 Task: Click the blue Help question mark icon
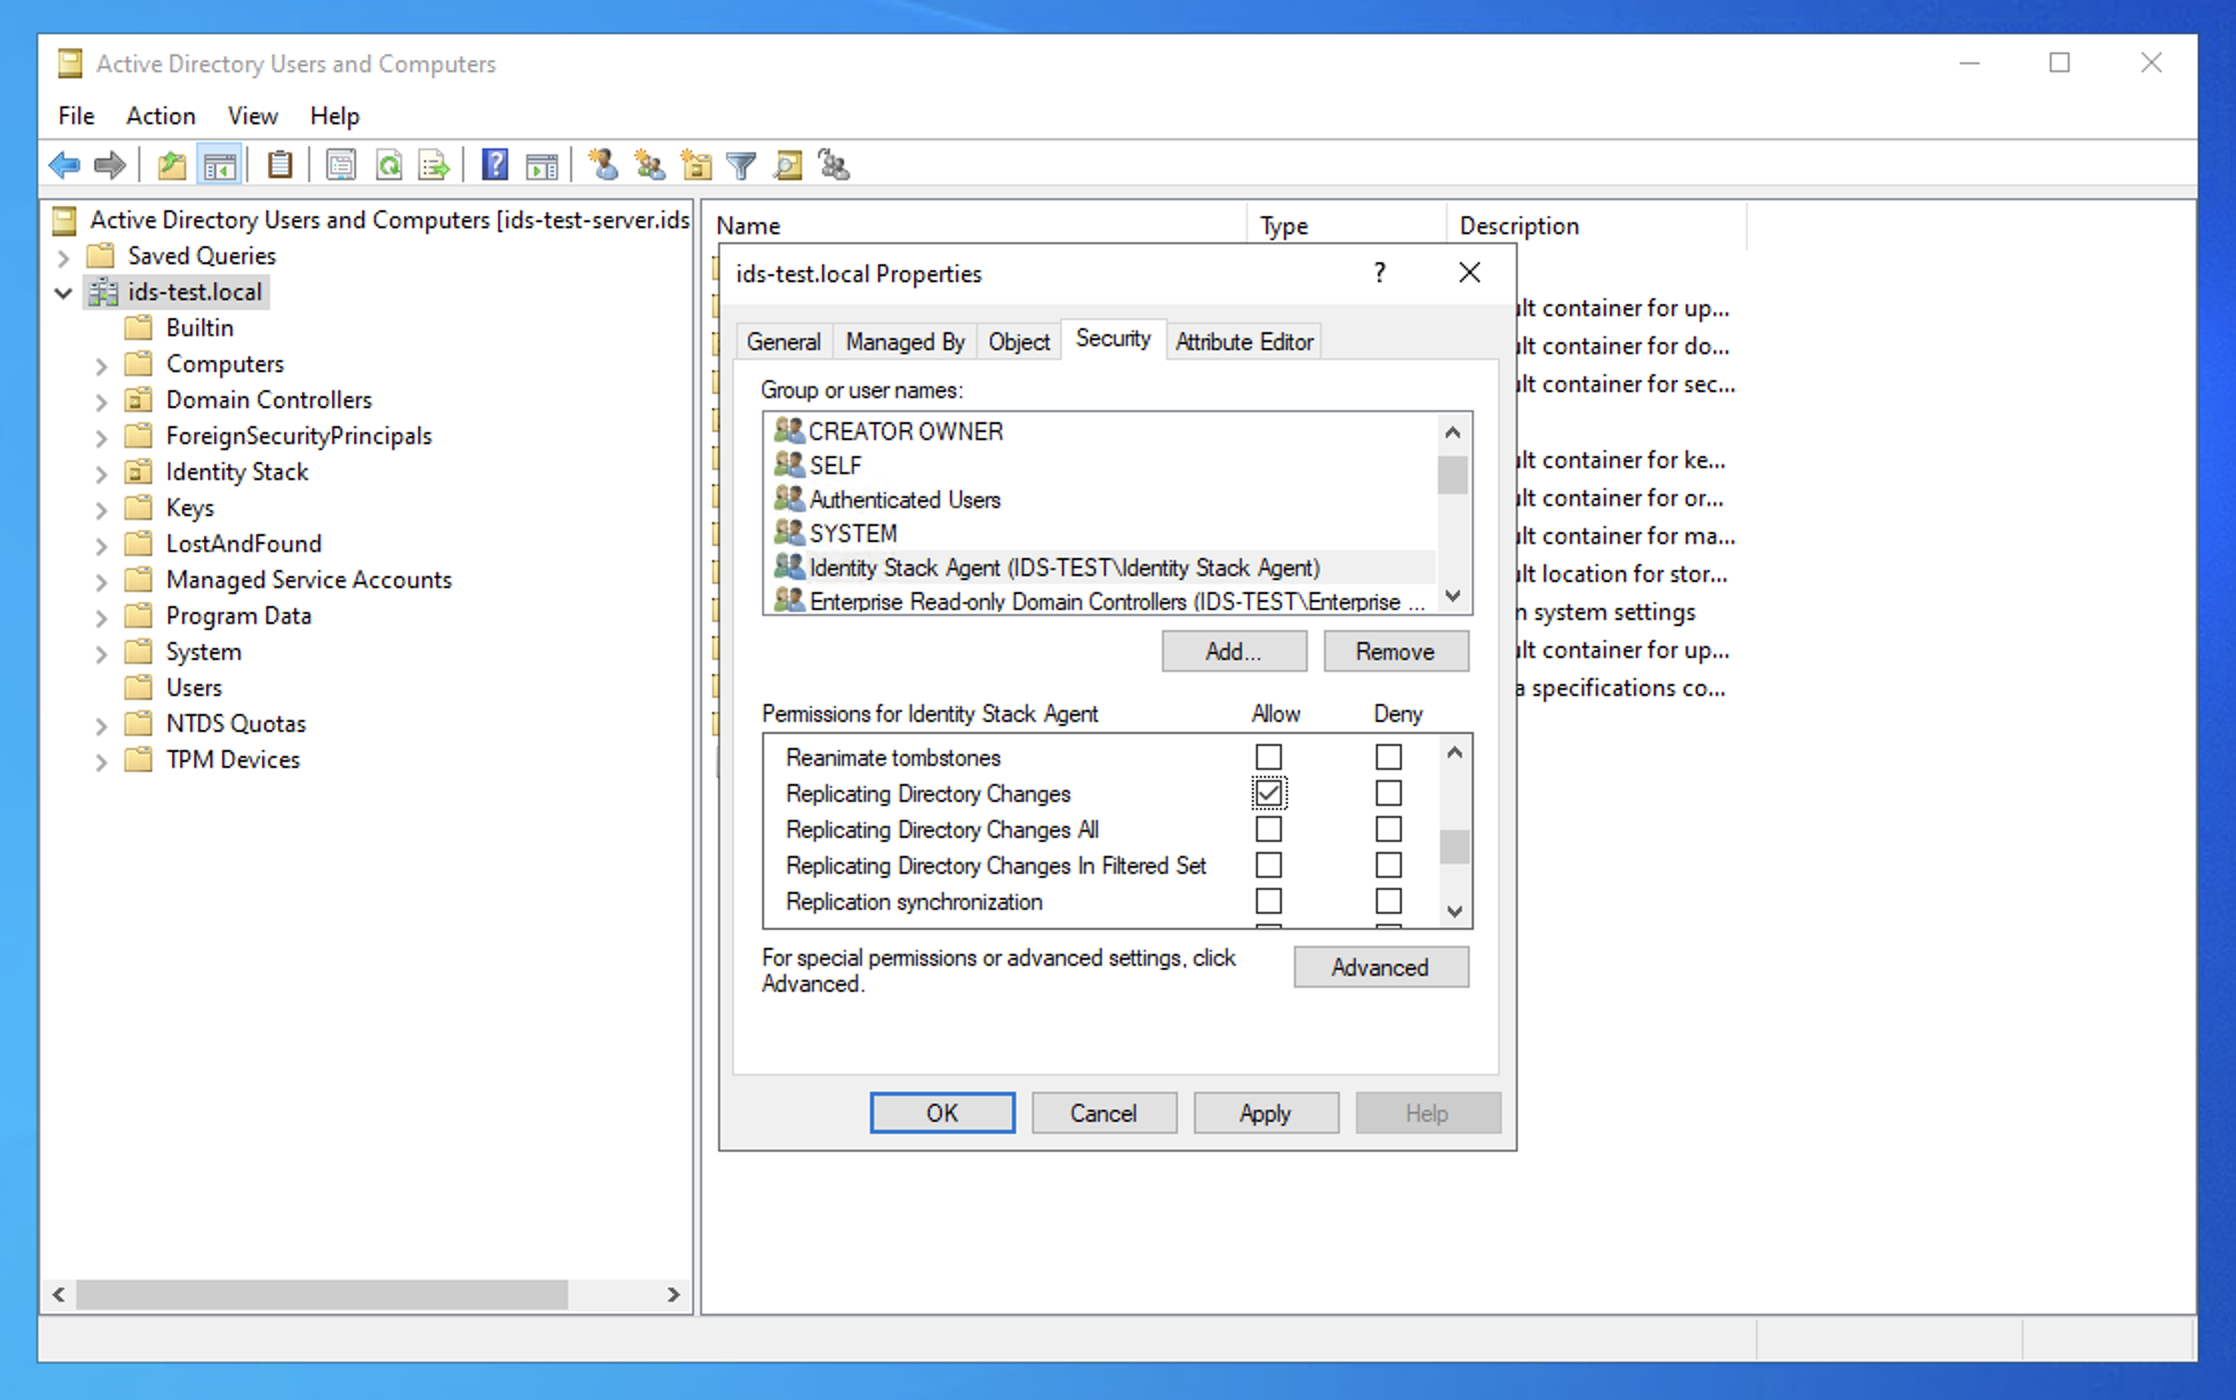(x=495, y=165)
